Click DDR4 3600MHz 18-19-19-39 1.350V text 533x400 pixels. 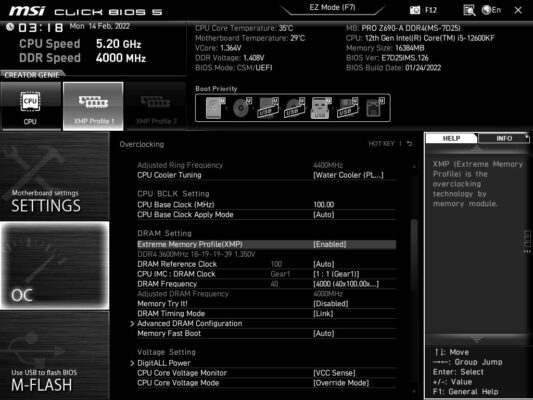(x=196, y=254)
